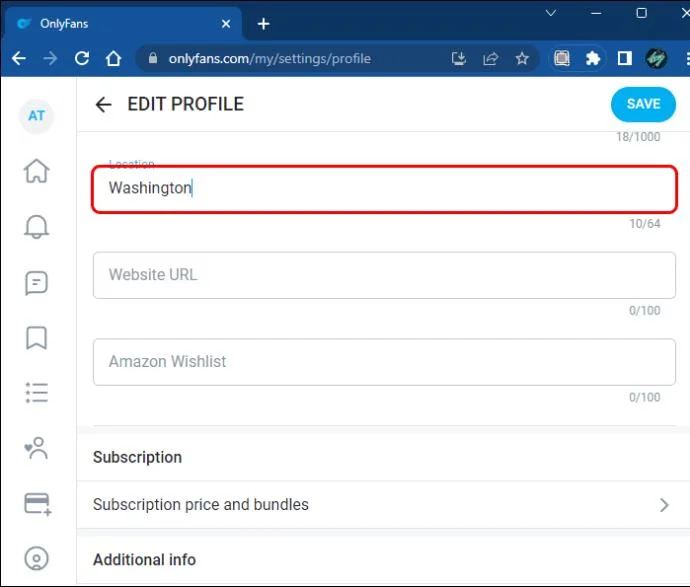Screen dimensions: 690x587
Task: Open My profile icon in sidebar
Action: pos(37,559)
